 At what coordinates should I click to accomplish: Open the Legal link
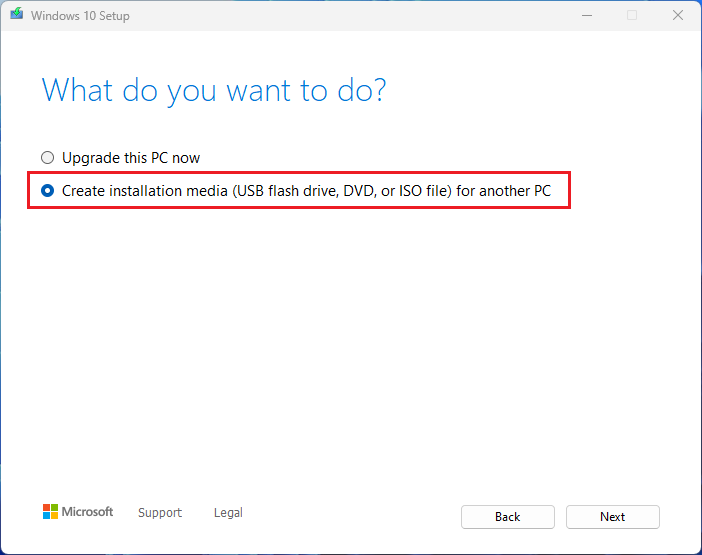[x=228, y=513]
